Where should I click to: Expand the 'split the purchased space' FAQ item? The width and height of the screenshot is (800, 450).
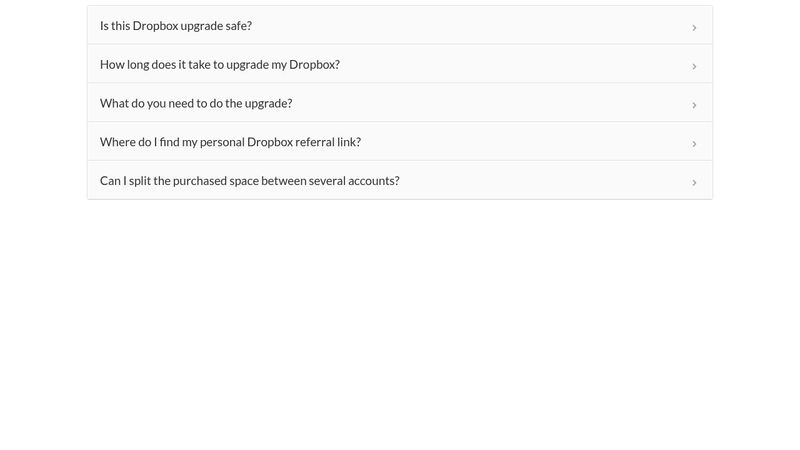coord(400,181)
